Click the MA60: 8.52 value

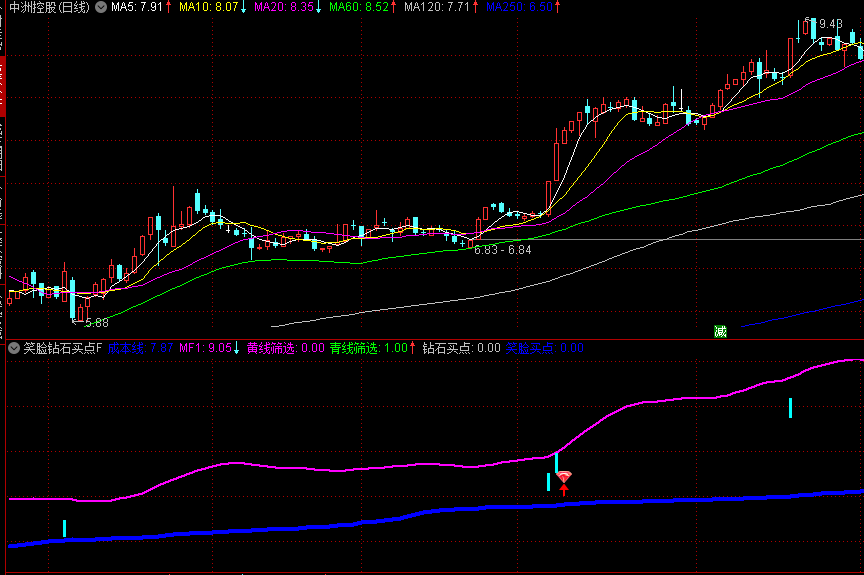(x=359, y=7)
